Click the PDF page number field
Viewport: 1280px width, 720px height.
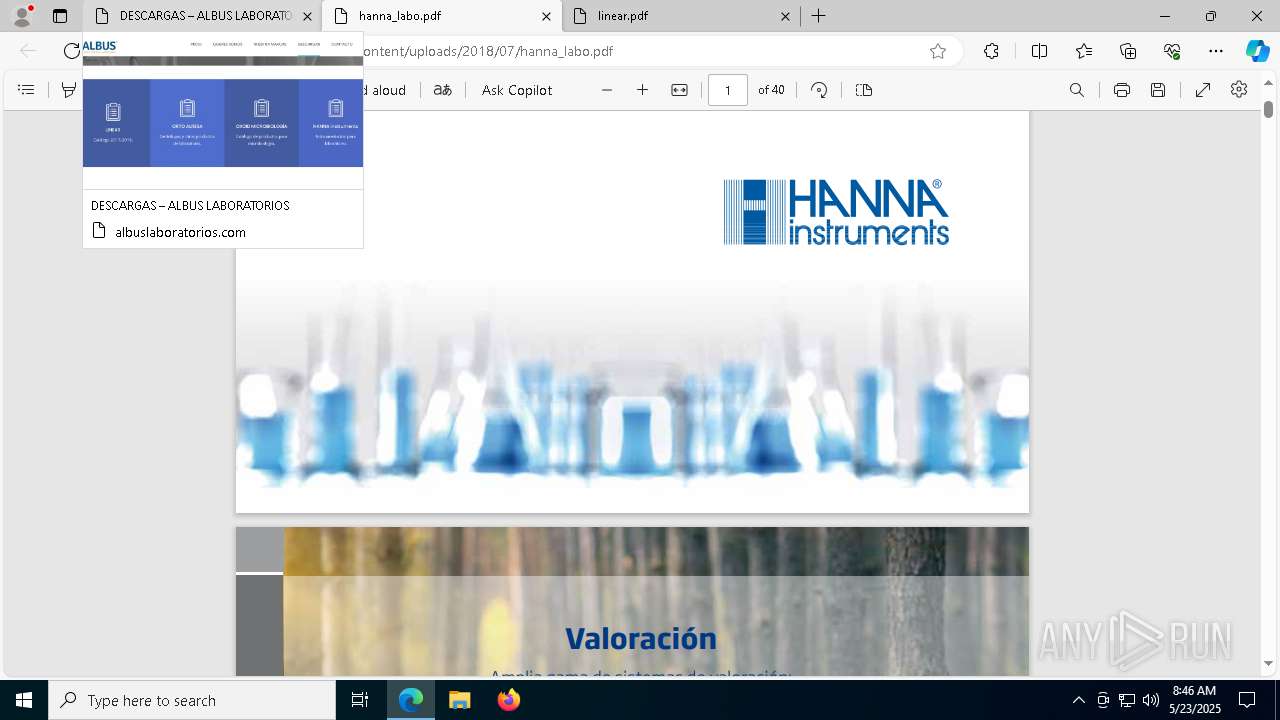point(728,90)
